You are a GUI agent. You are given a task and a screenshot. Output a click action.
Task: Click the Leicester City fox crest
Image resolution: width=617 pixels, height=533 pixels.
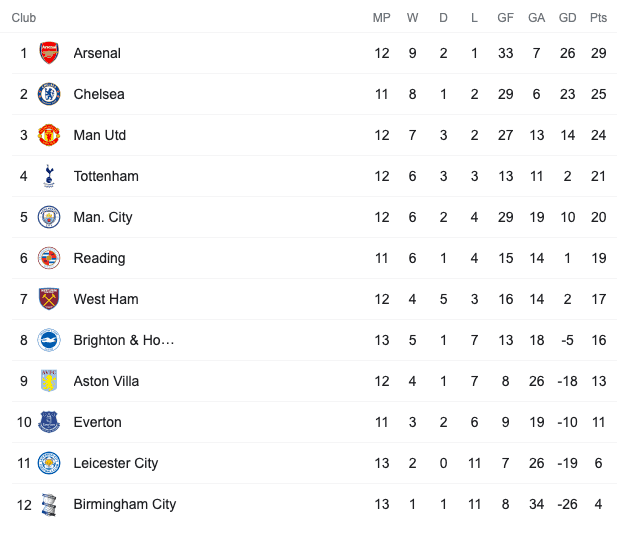point(49,463)
